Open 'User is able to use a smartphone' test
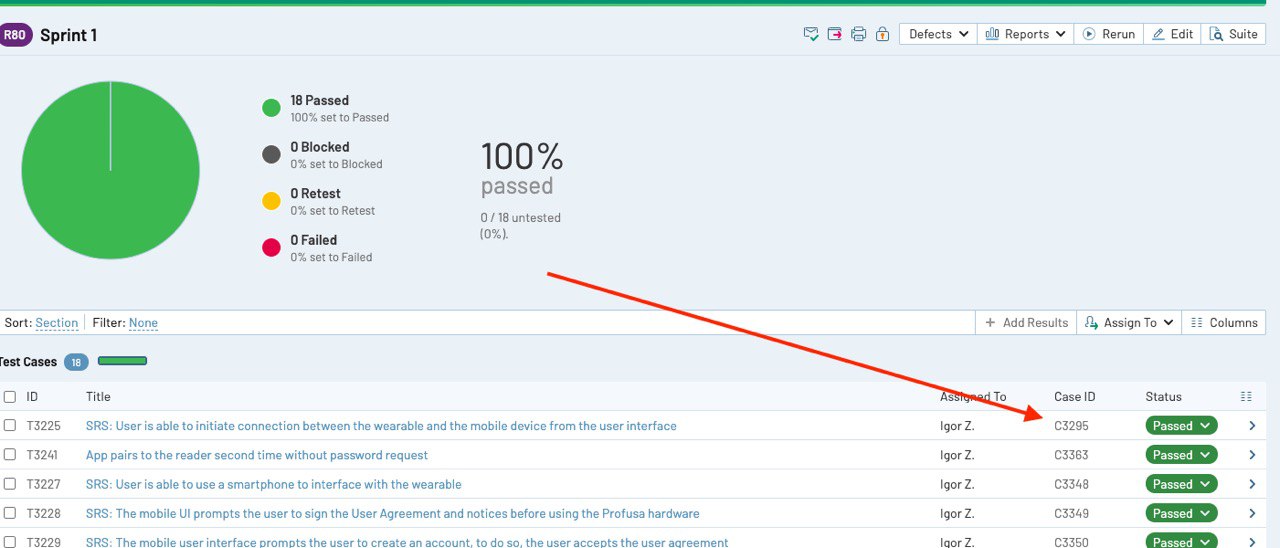This screenshot has height=548, width=1280. 274,484
